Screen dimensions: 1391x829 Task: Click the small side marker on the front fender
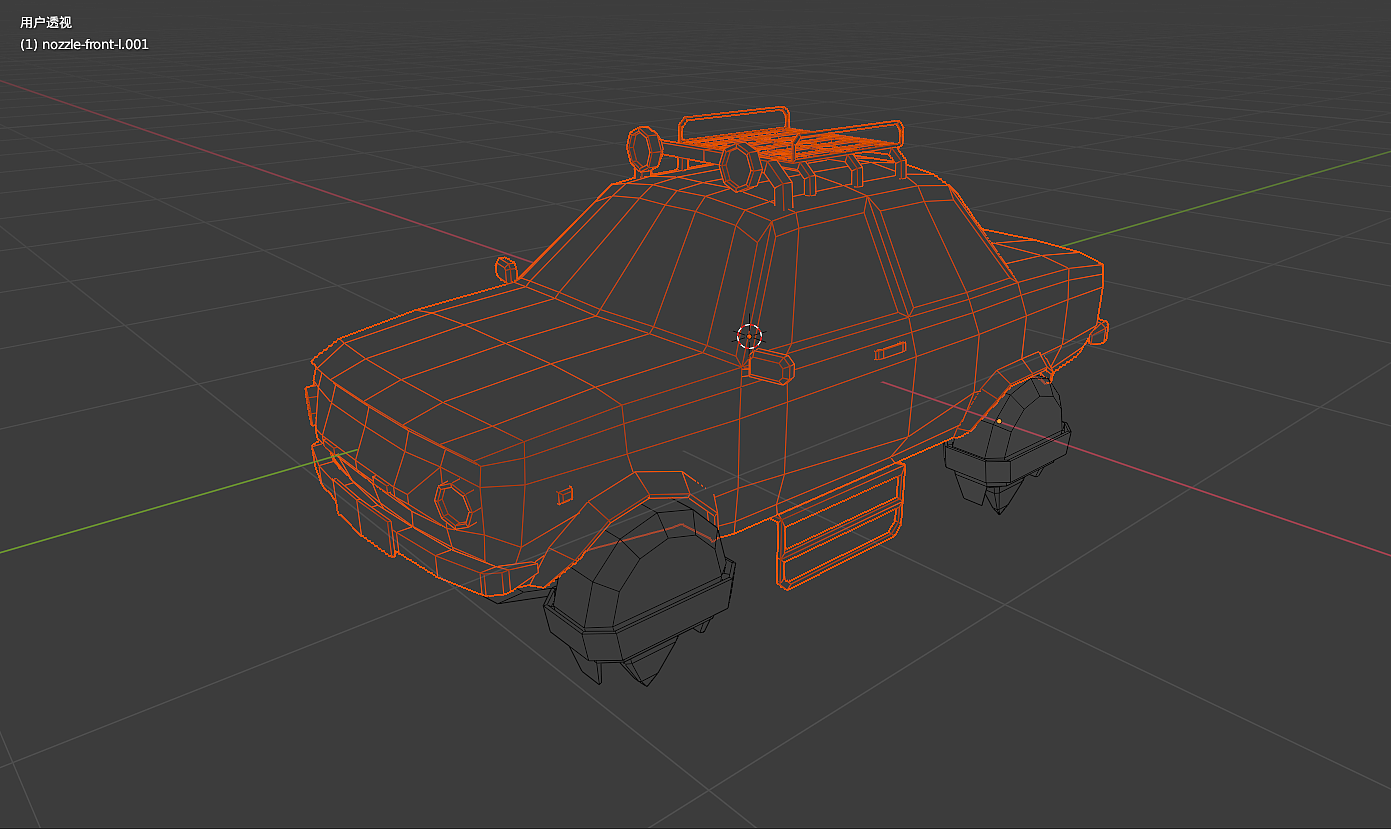tap(565, 494)
